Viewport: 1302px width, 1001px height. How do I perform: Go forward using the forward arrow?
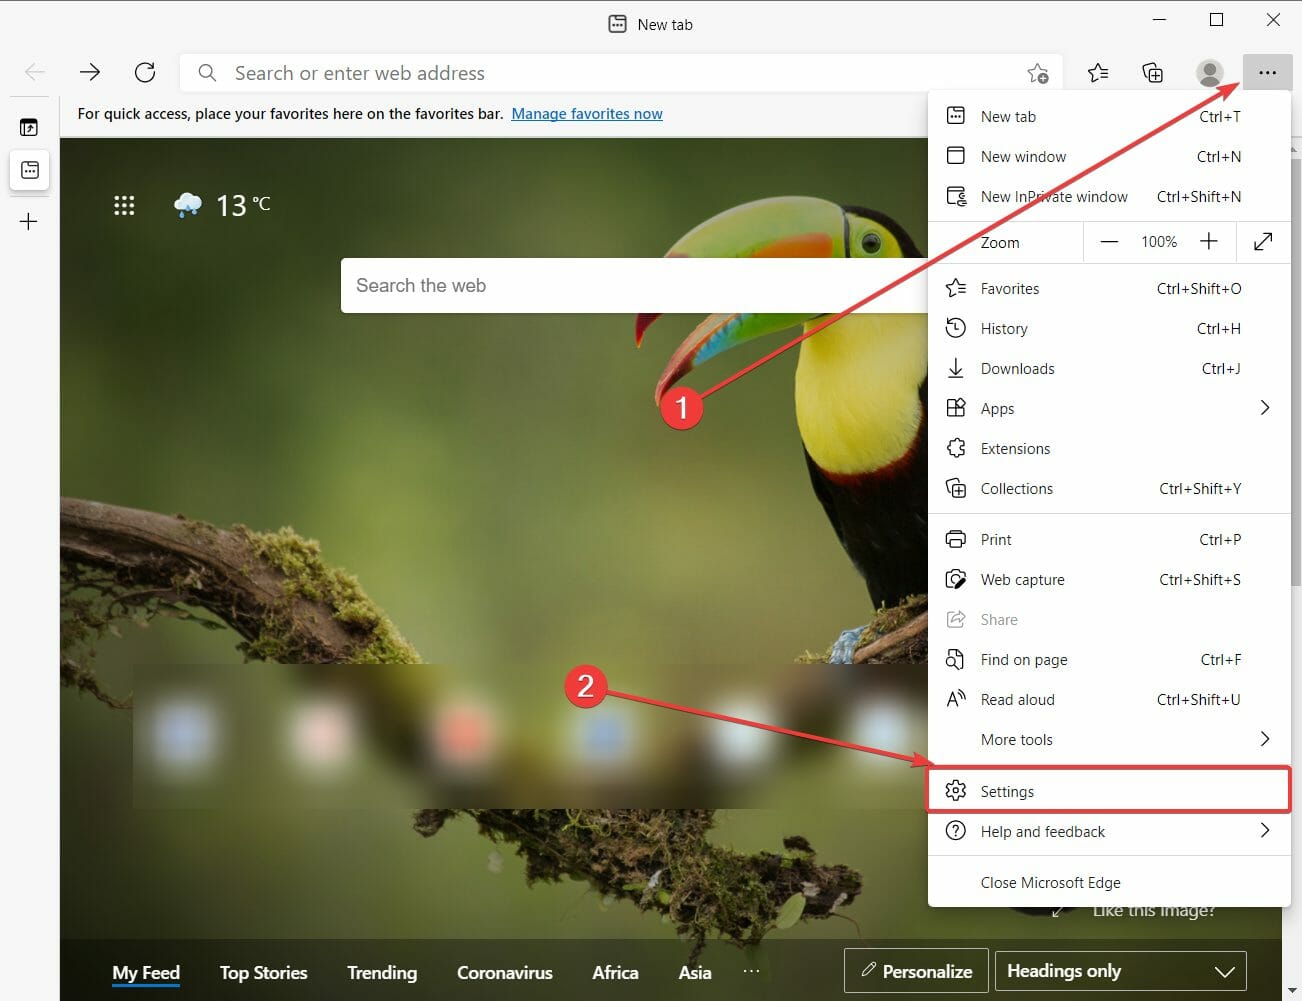click(x=89, y=72)
